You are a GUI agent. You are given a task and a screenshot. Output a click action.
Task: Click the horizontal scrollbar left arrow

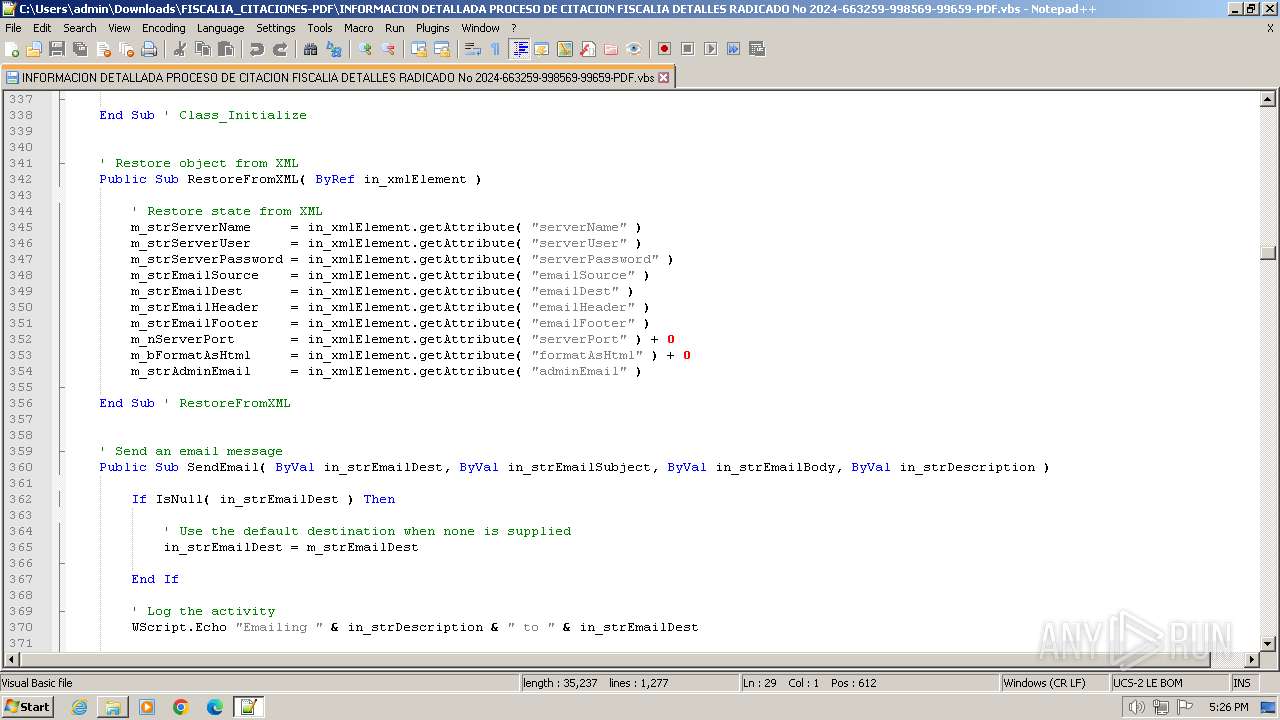[x=12, y=660]
